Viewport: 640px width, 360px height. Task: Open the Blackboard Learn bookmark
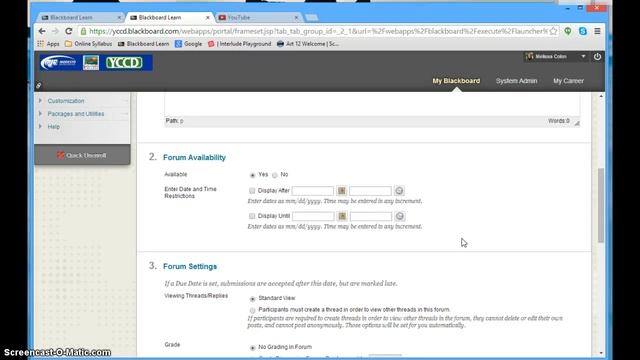point(143,44)
